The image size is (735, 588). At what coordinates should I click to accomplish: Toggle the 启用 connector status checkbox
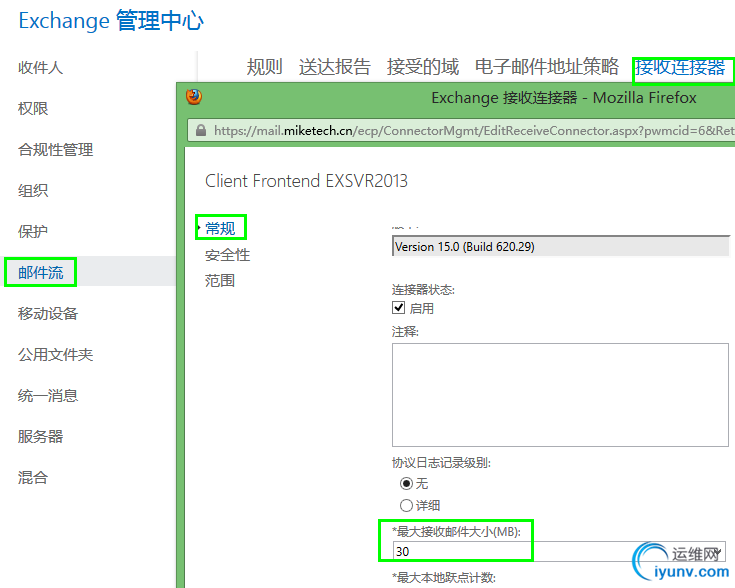[x=398, y=308]
